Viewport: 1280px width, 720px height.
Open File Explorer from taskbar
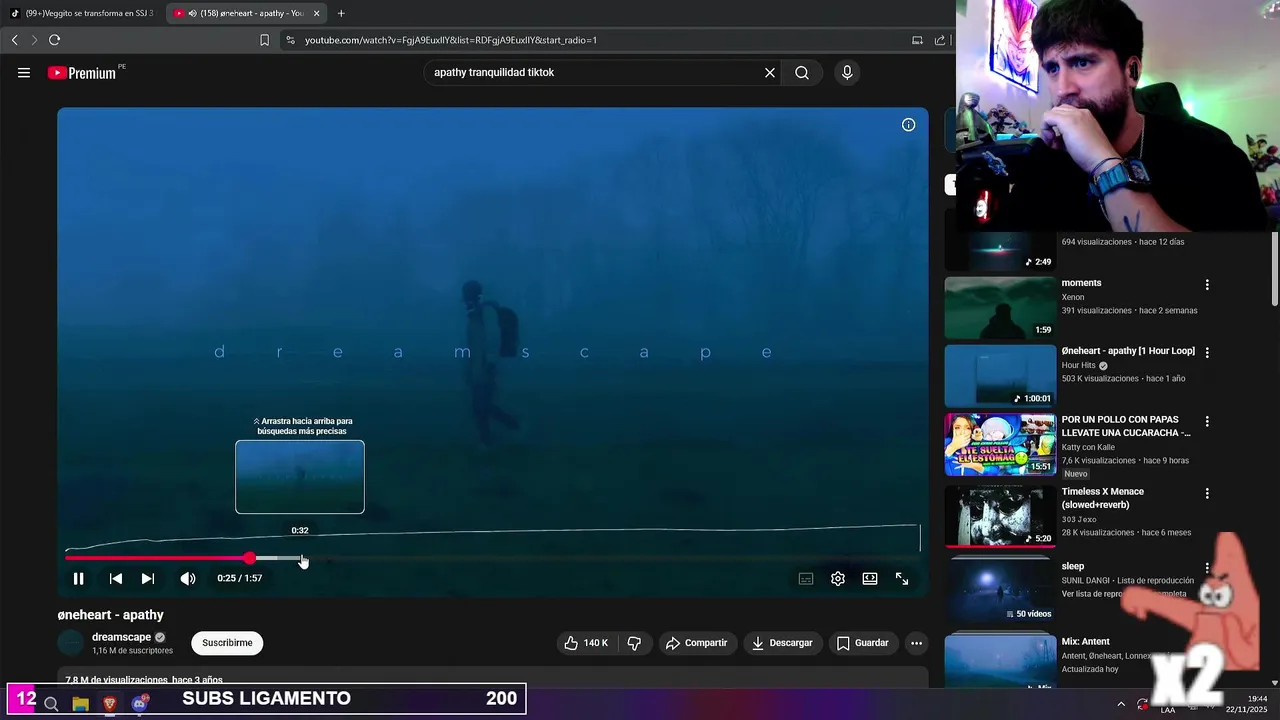pyautogui.click(x=80, y=704)
